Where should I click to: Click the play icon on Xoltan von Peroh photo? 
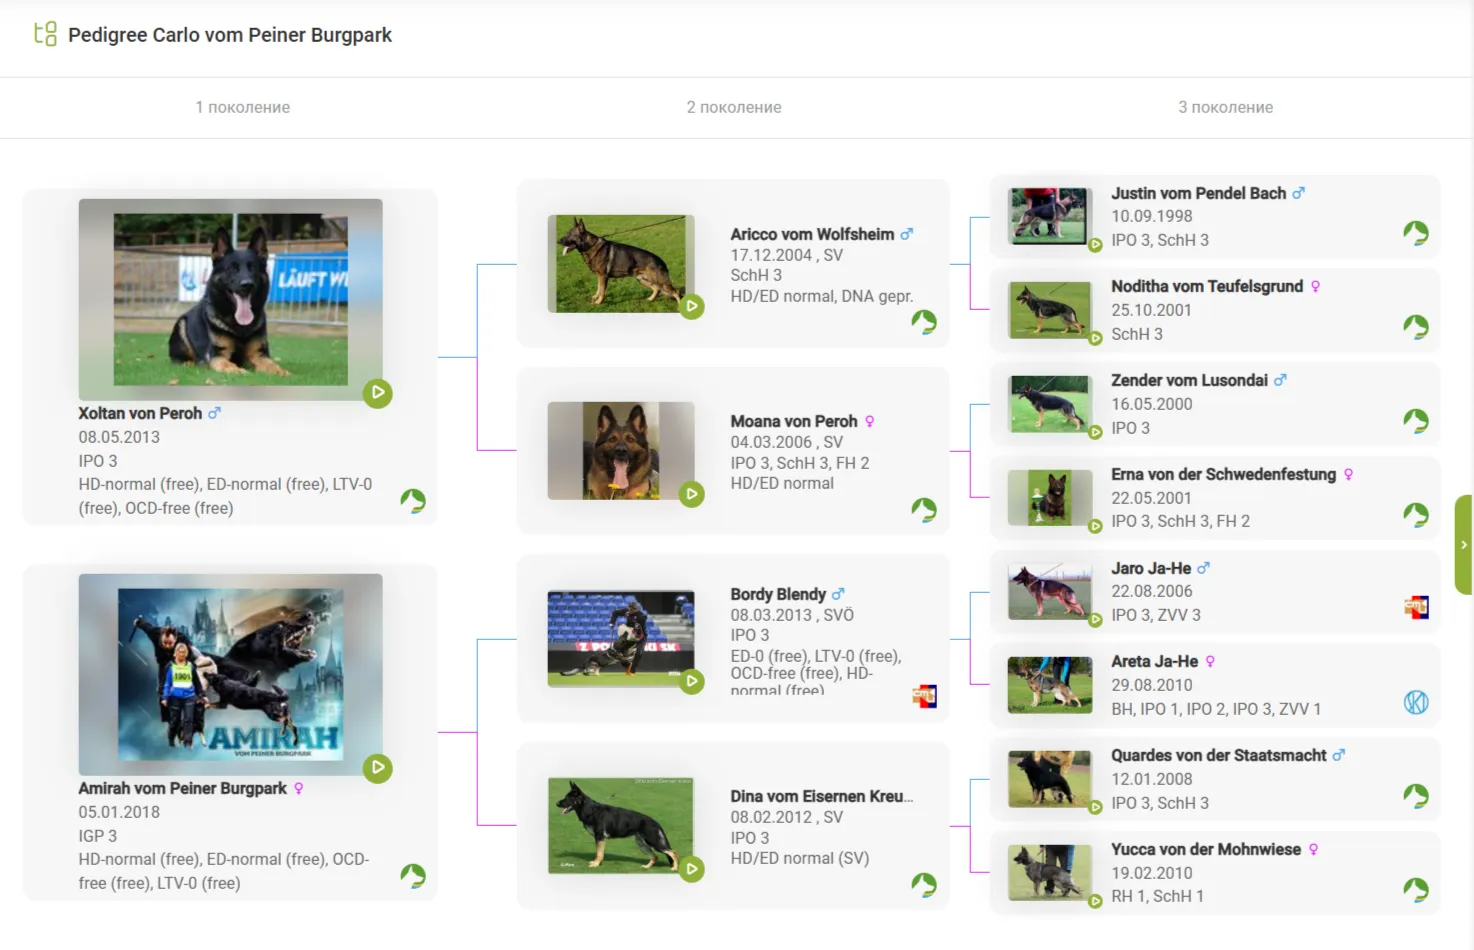tap(377, 393)
